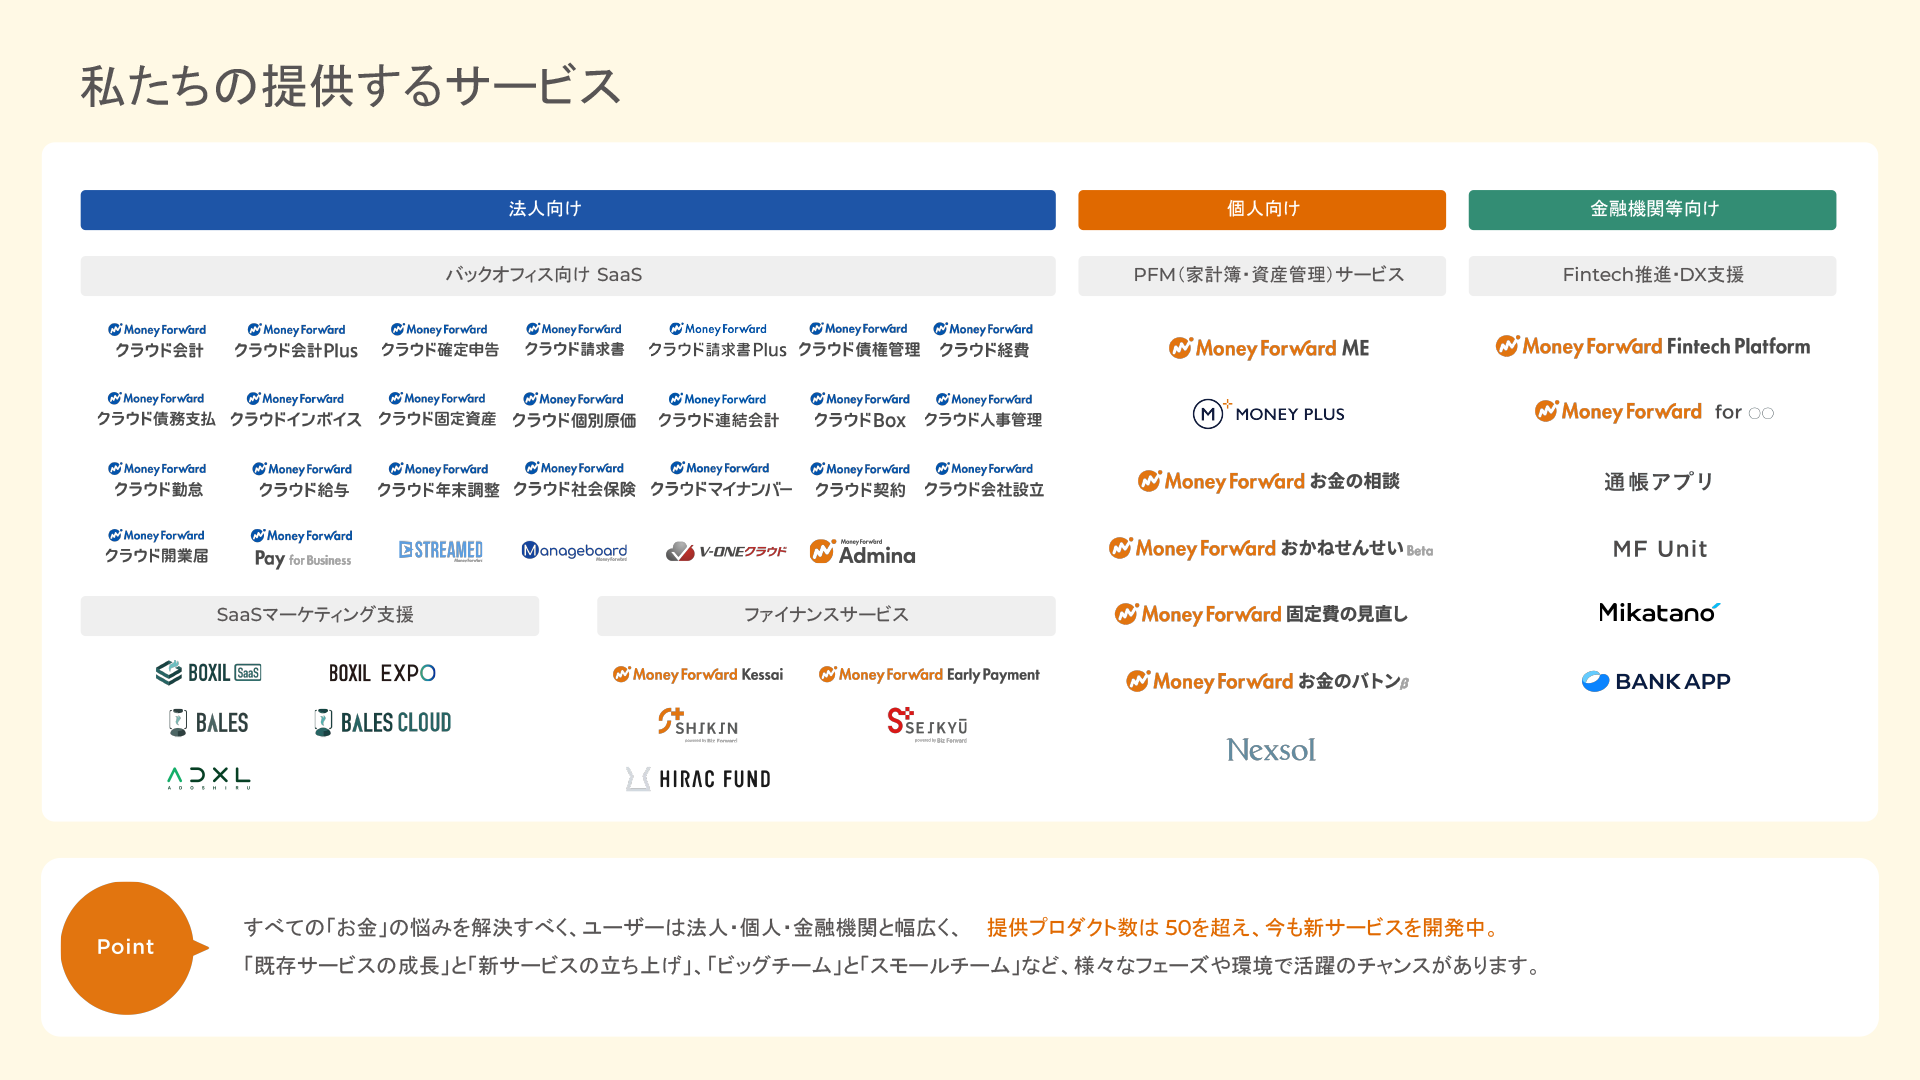1920x1080 pixels.
Task: Click the Manageboard logo
Action: pos(575,551)
